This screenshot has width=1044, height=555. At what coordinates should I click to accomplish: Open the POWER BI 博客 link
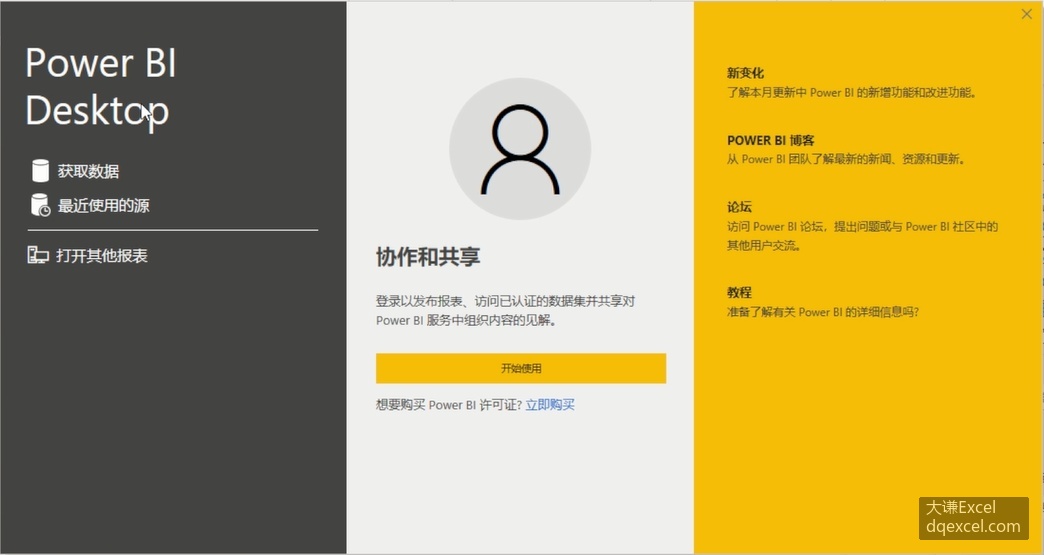coord(771,140)
